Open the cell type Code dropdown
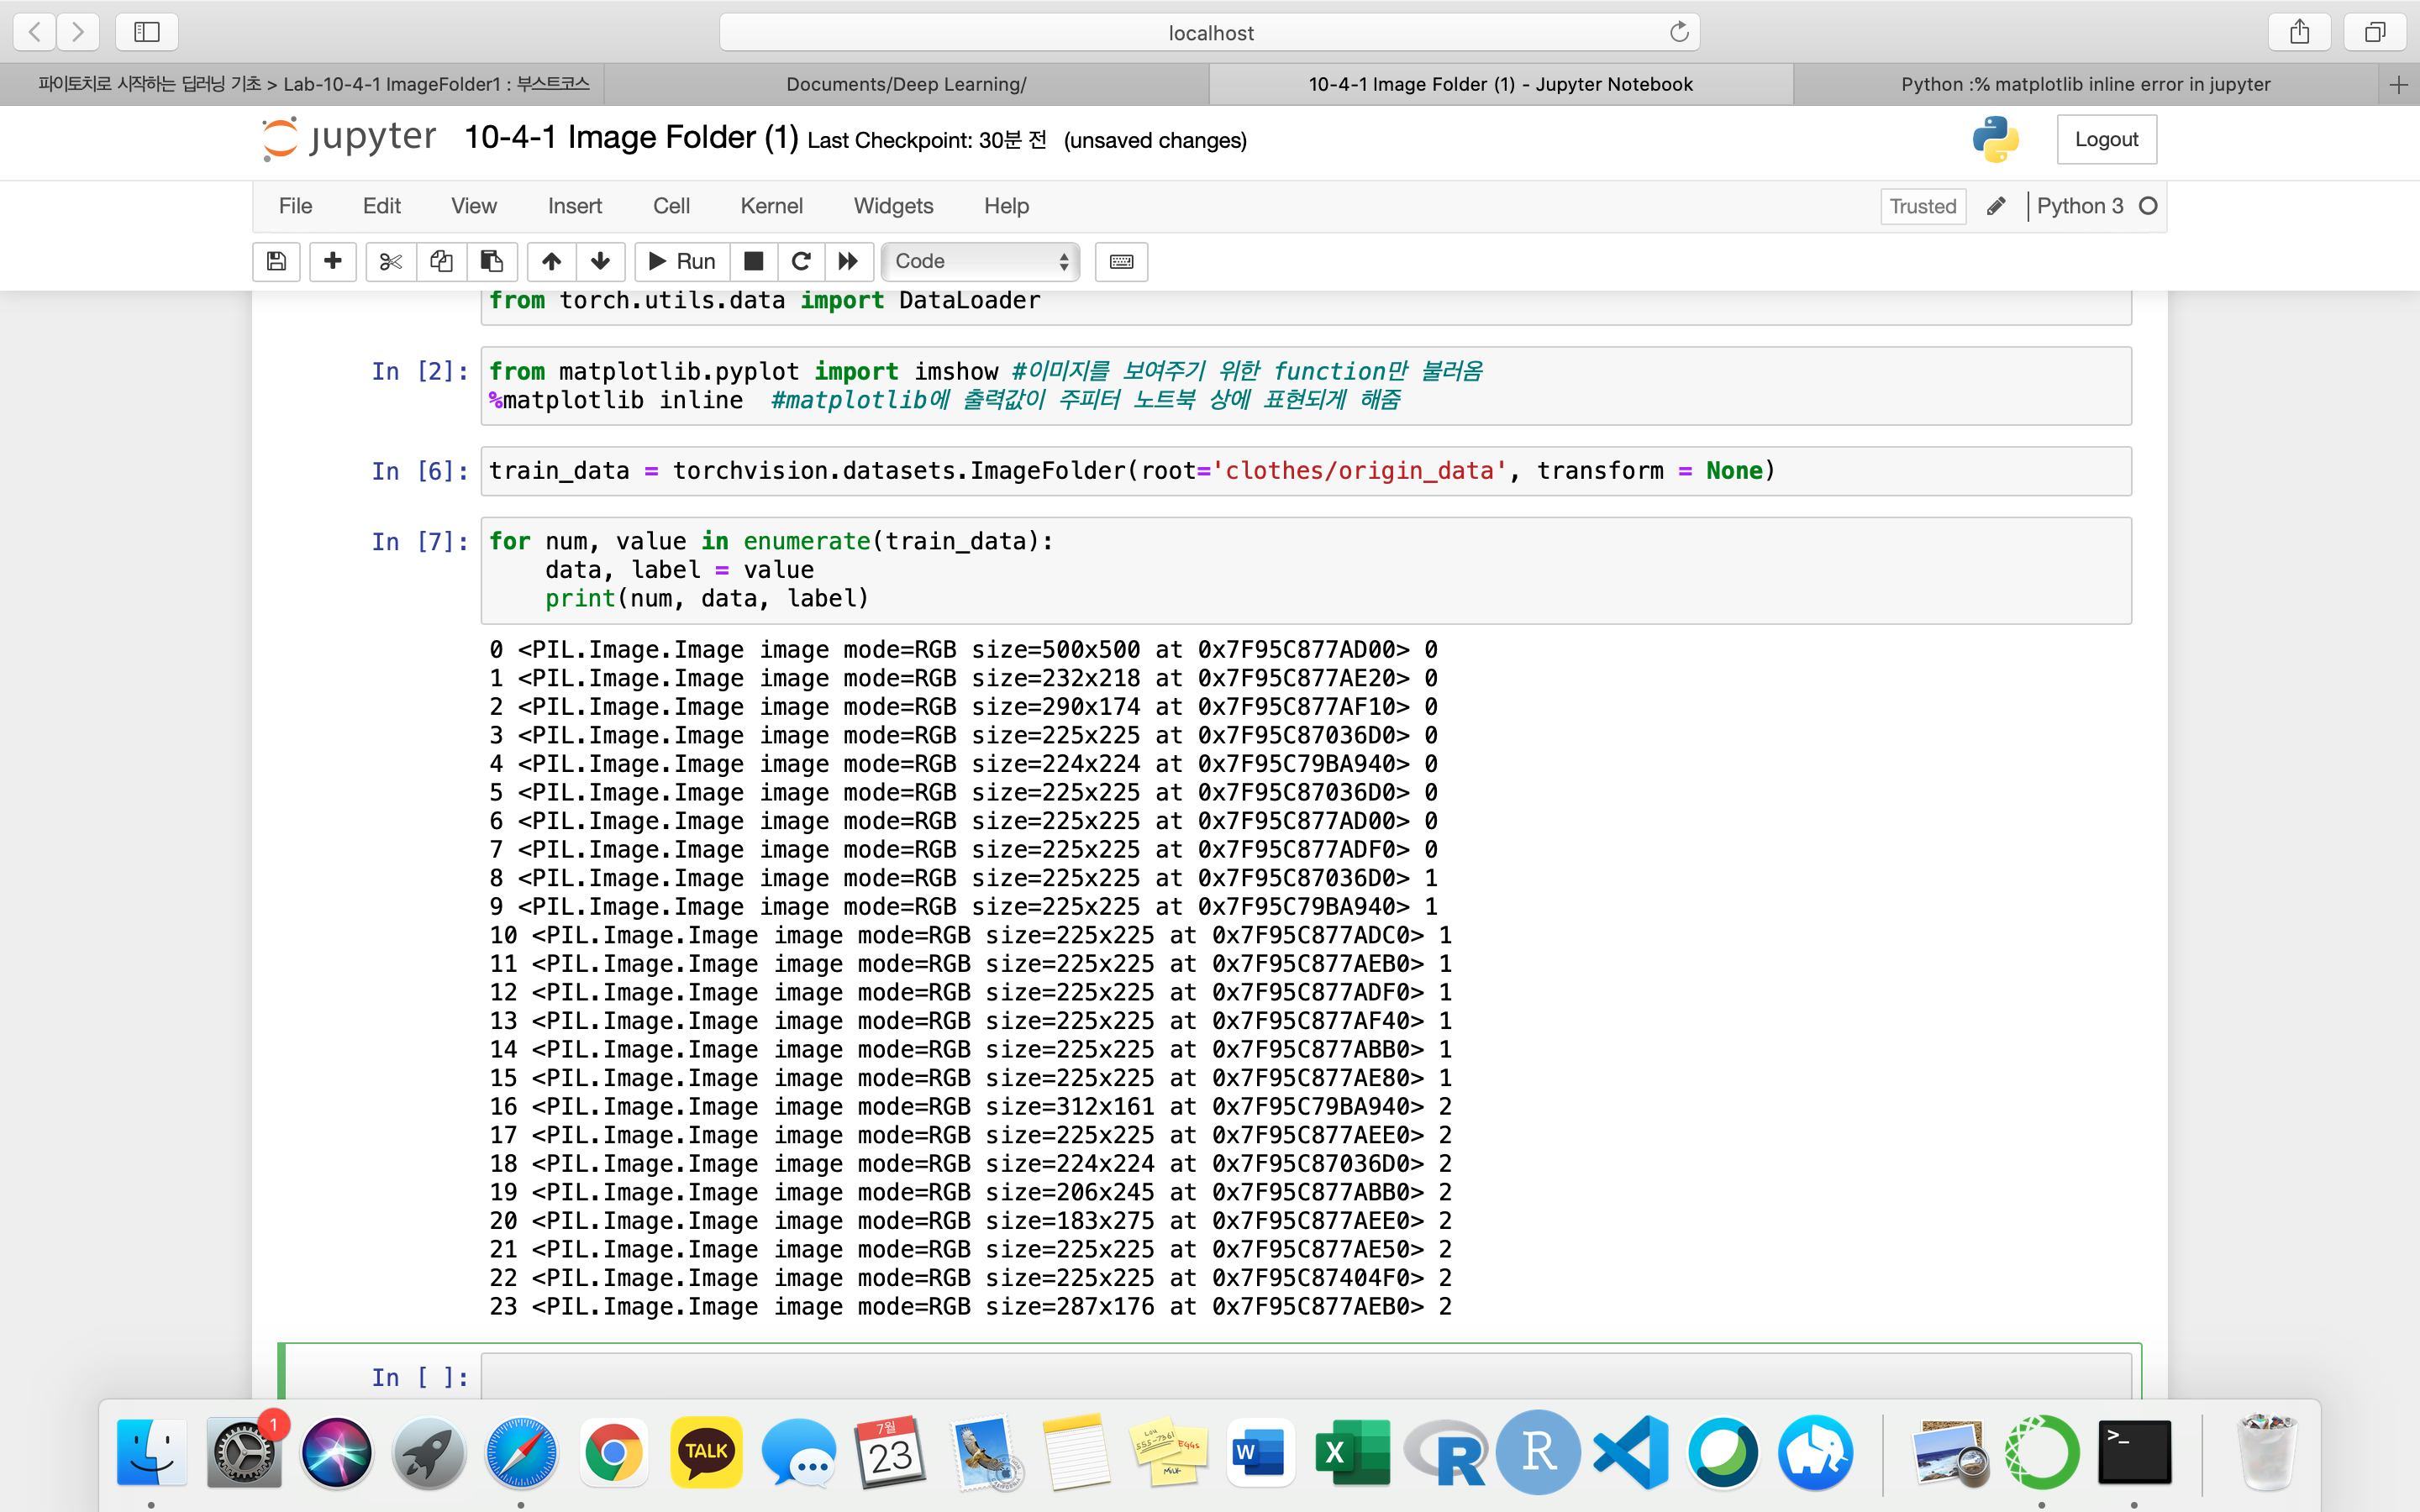The height and width of the screenshot is (1512, 2420). 980,261
